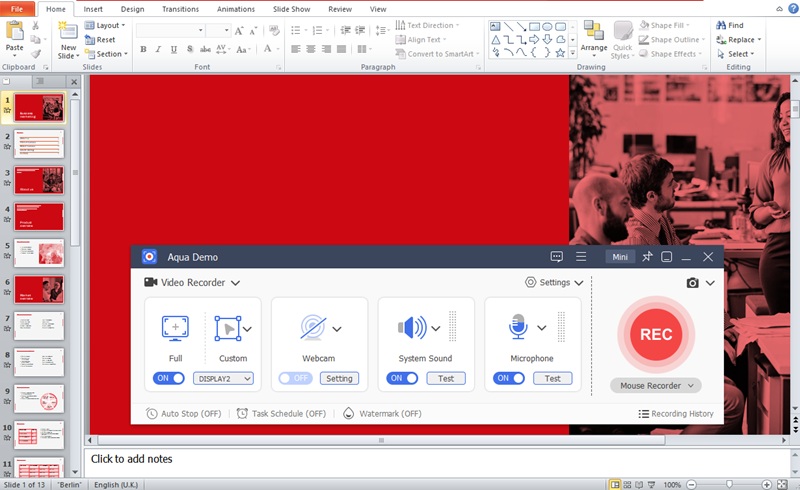This screenshot has height=490, width=800.
Task: Start recording with the red REC button
Action: pos(656,335)
